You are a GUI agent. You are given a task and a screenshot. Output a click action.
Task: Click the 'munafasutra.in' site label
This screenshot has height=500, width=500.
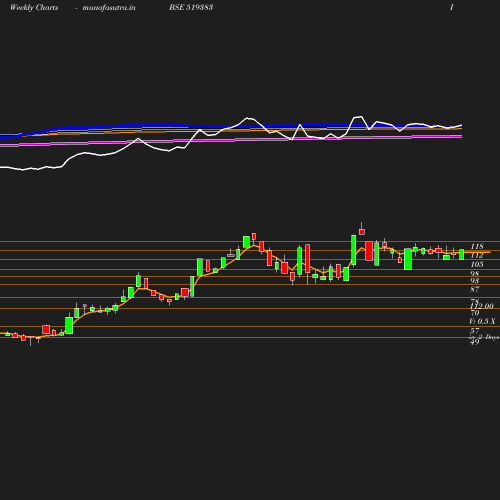(109, 7)
